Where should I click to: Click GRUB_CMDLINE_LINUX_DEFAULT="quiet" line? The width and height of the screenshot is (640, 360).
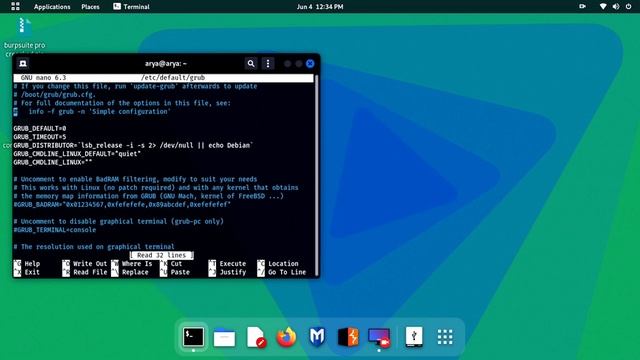click(x=77, y=154)
